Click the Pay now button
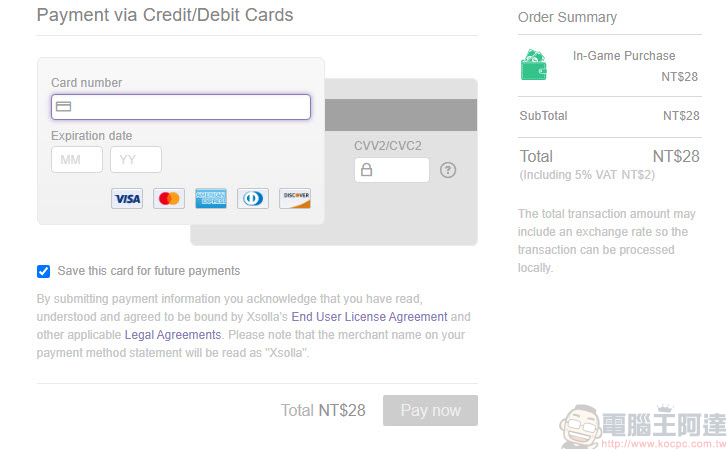This screenshot has width=728, height=463. (430, 411)
